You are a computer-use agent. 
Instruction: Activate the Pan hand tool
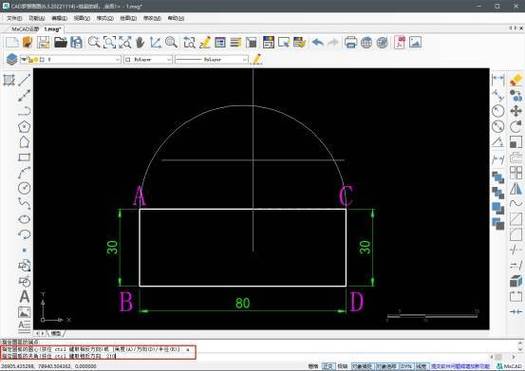[140, 43]
